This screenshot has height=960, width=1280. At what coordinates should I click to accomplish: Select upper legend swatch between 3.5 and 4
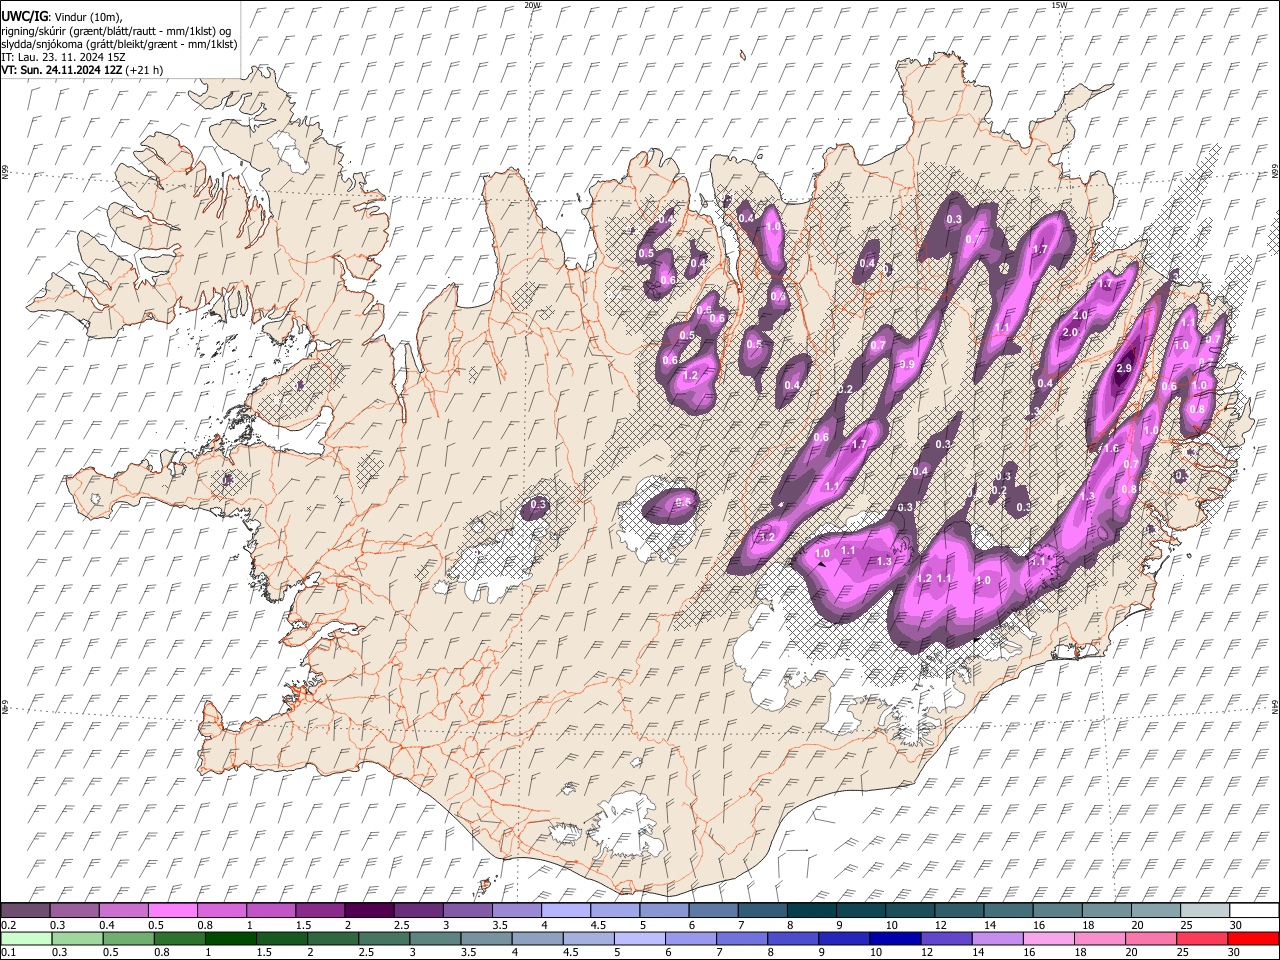[x=516, y=910]
